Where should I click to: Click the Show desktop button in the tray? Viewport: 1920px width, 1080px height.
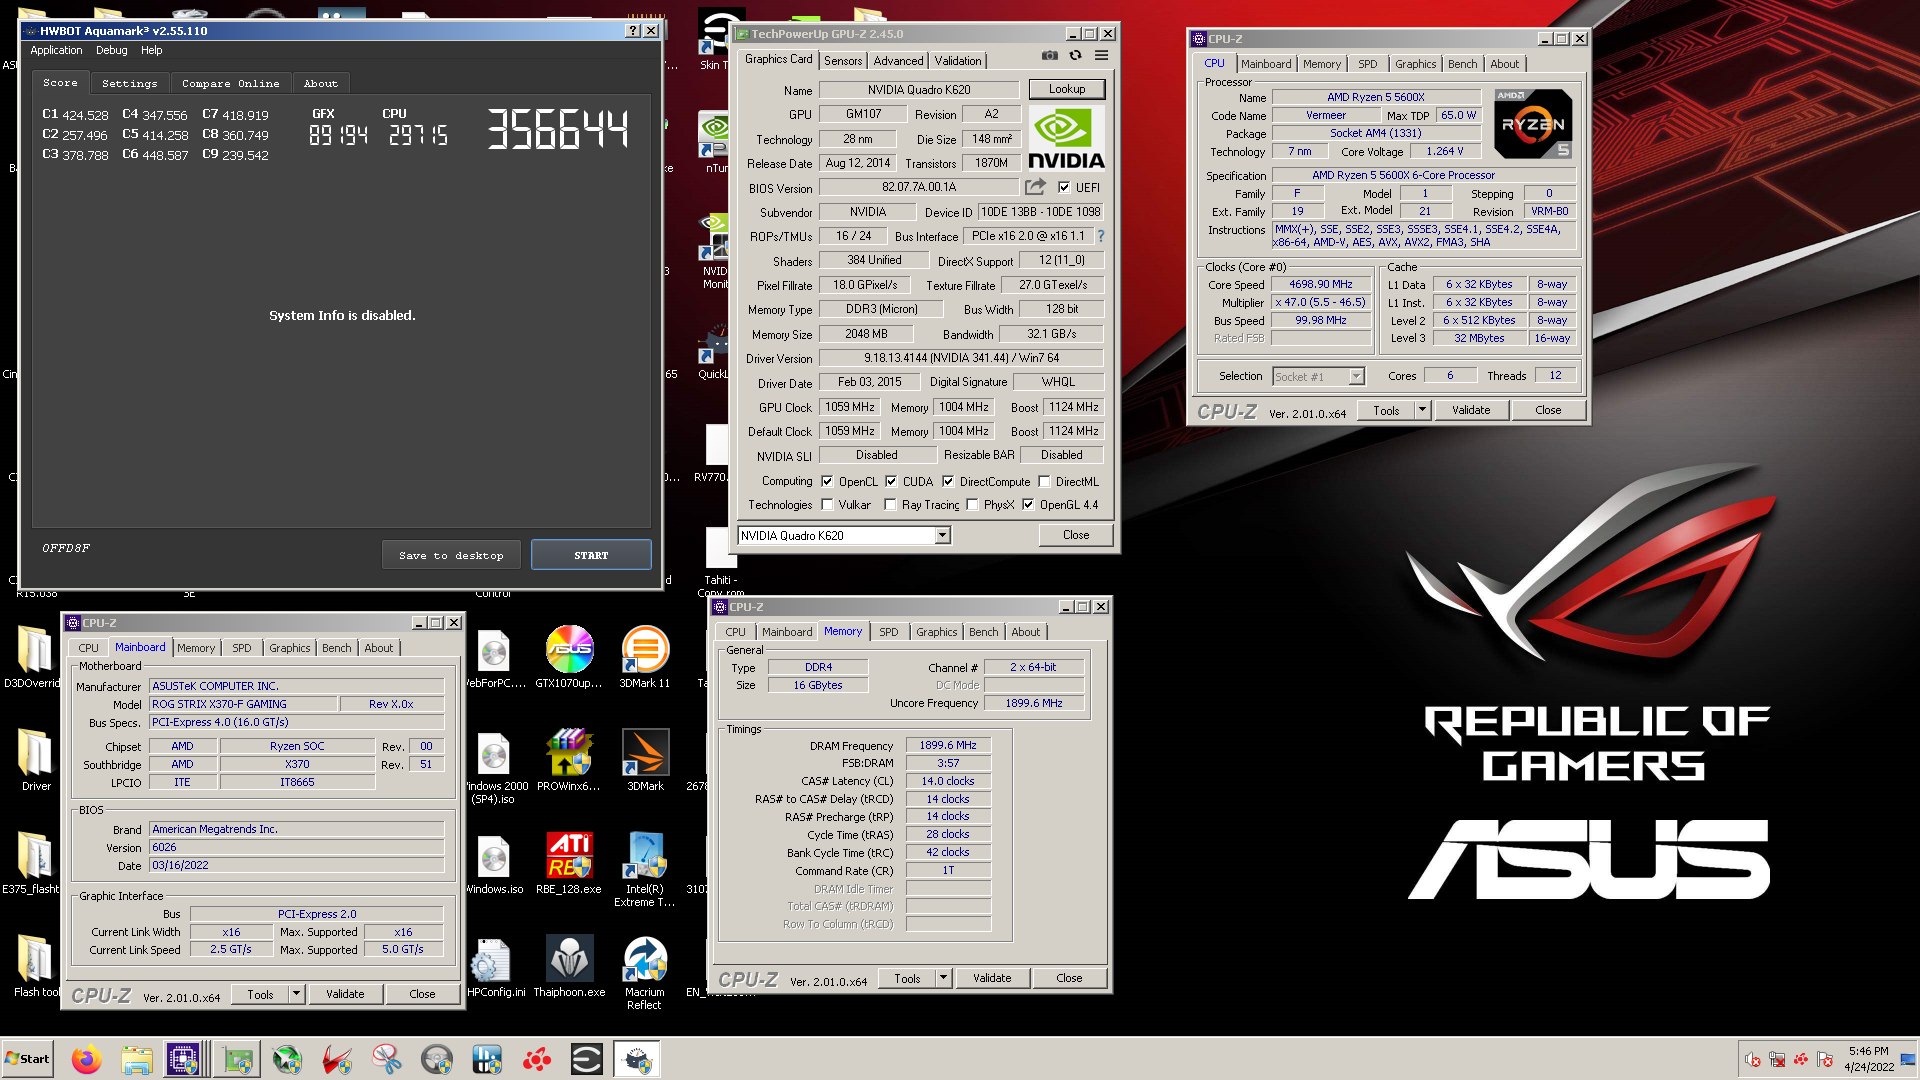tap(1909, 1059)
